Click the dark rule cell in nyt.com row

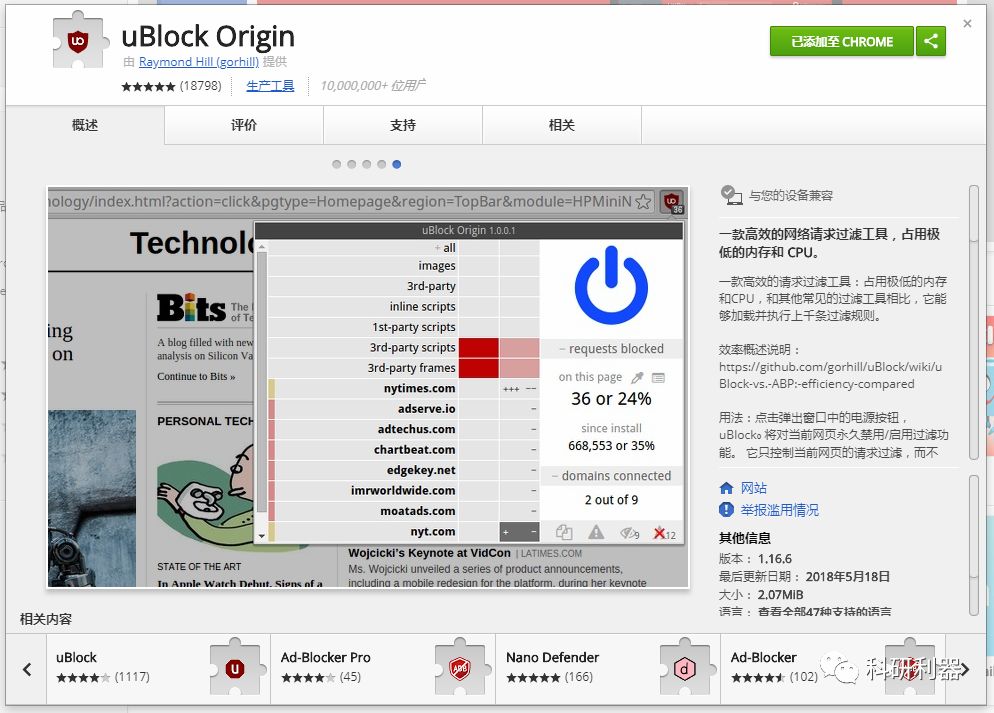[x=519, y=532]
